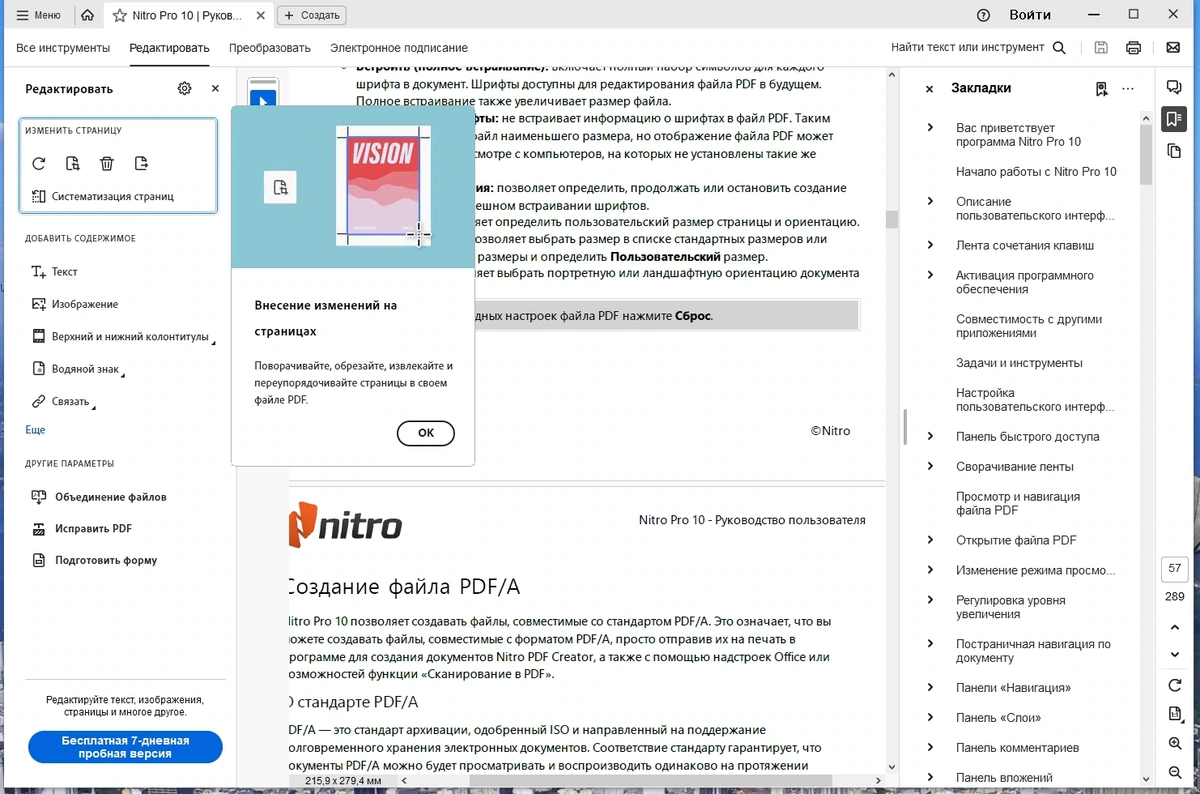Expand Лента сочетания клавиш bookmark
Viewport: 1200px width, 794px height.
[x=930, y=245]
